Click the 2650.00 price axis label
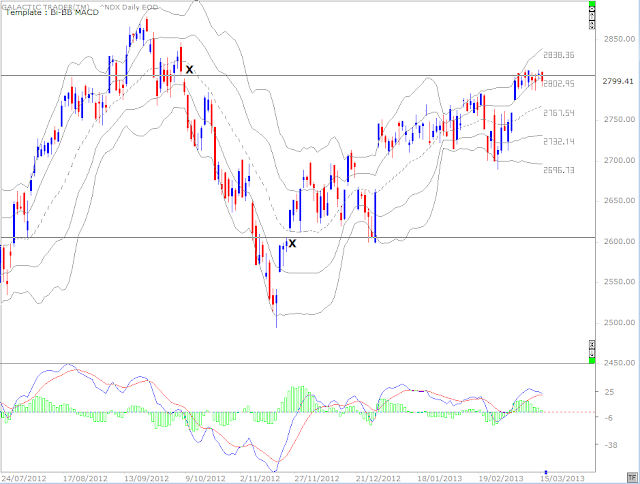Viewport: 640px width, 484px height. tap(619, 201)
